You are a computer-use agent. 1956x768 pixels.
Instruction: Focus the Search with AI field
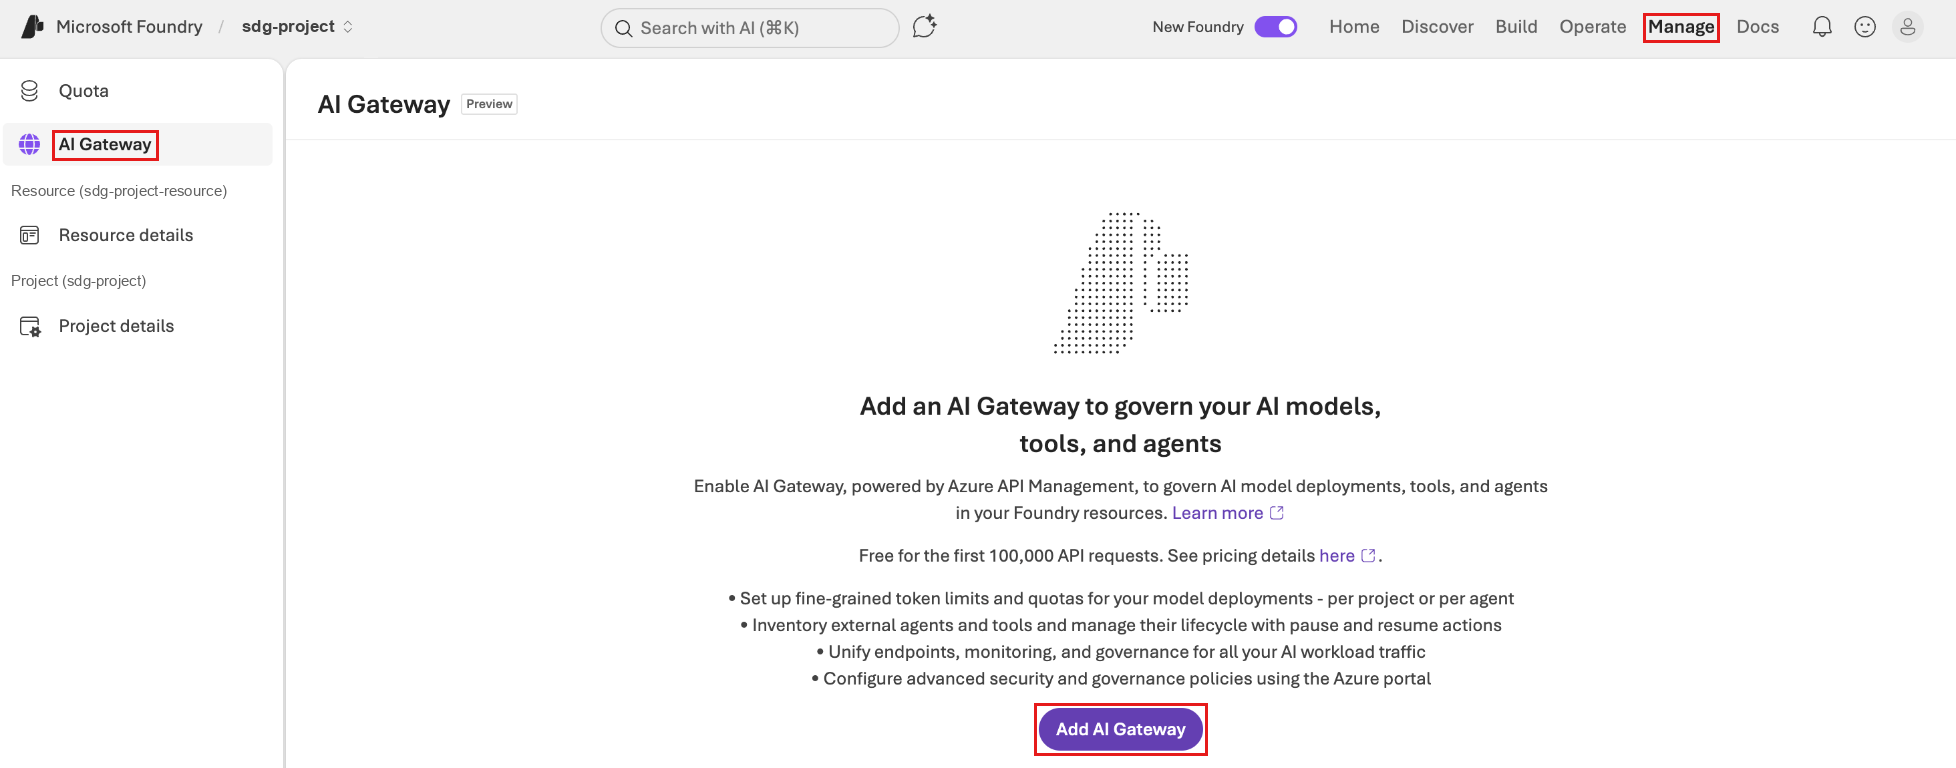pos(750,28)
